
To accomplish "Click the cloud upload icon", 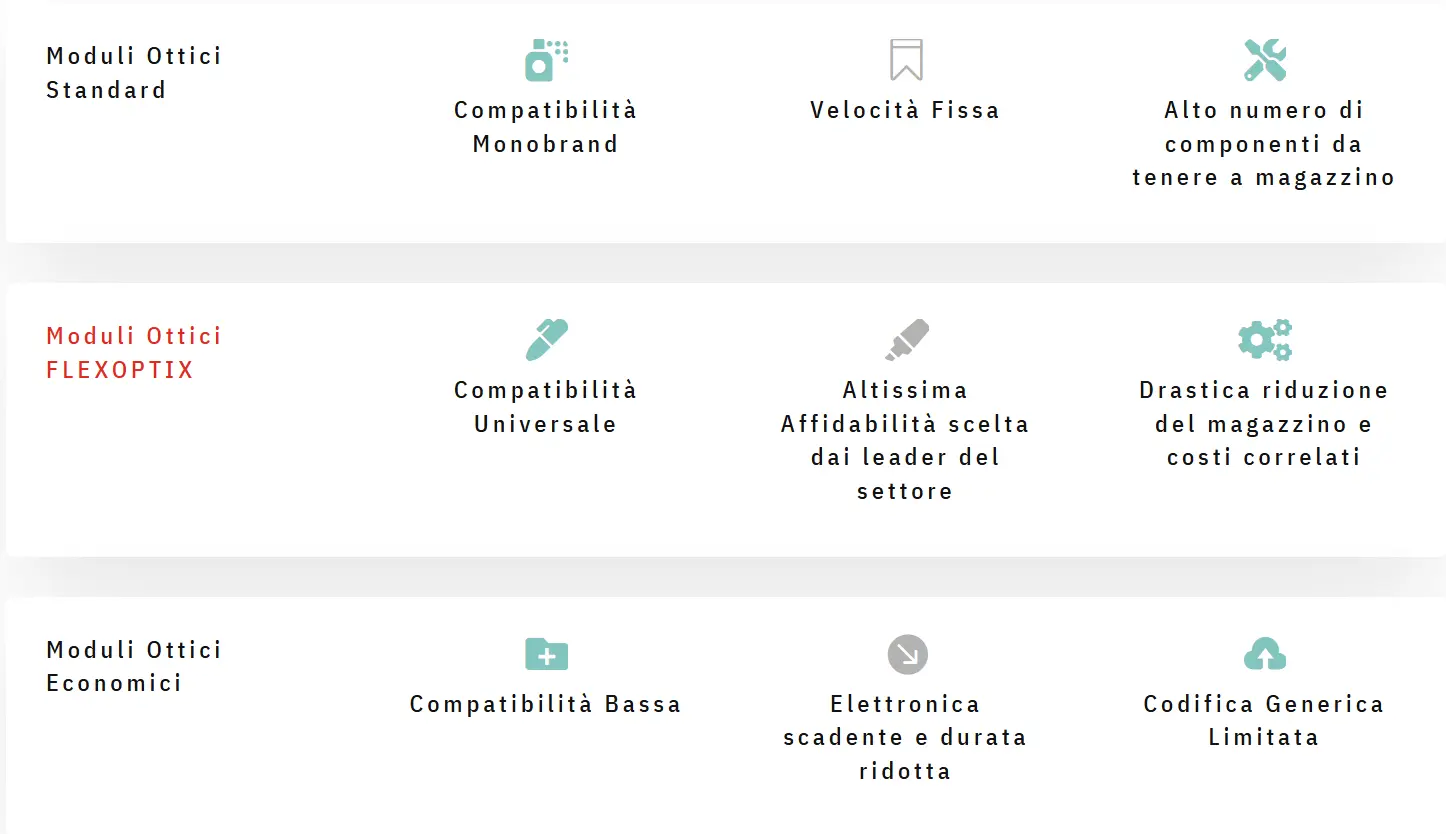I will (x=1265, y=654).
